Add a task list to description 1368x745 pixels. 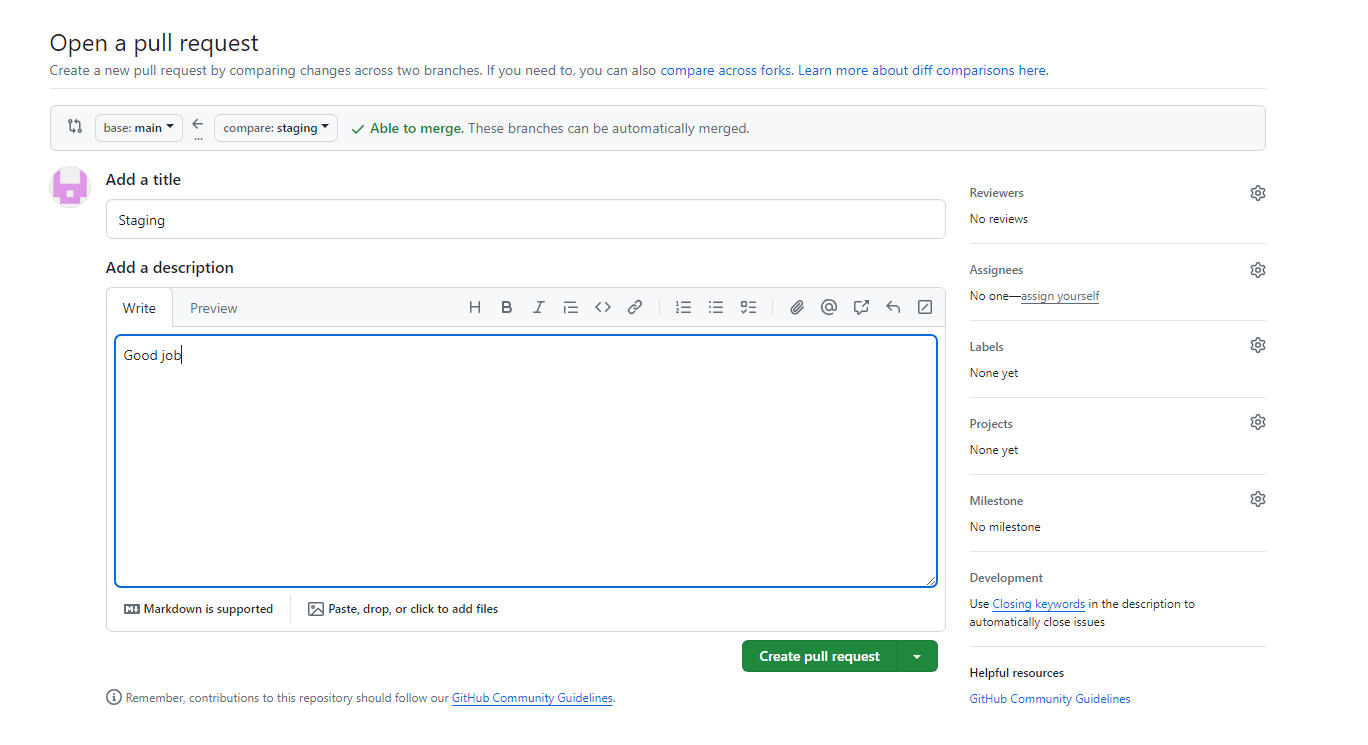pyautogui.click(x=748, y=308)
